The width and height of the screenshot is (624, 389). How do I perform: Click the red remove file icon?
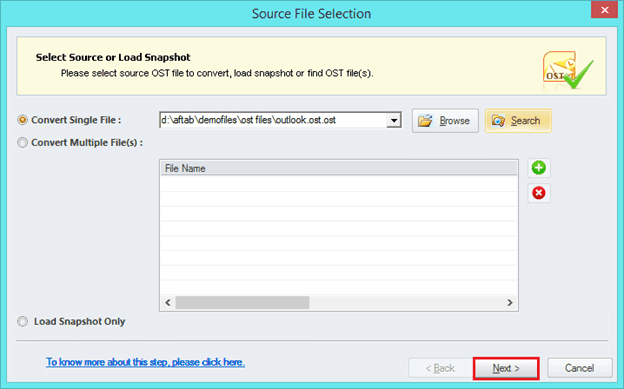[539, 193]
